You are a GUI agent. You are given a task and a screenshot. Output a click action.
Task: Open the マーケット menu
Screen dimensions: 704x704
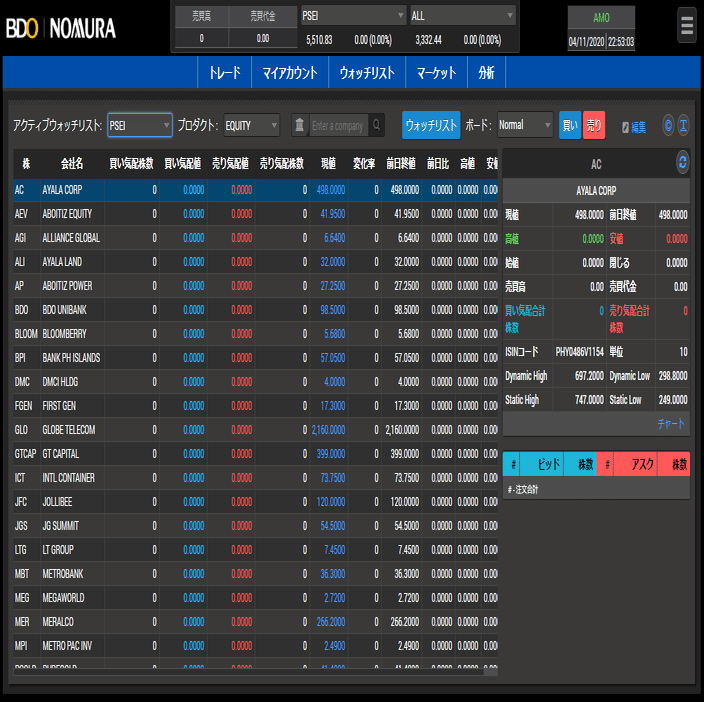436,72
